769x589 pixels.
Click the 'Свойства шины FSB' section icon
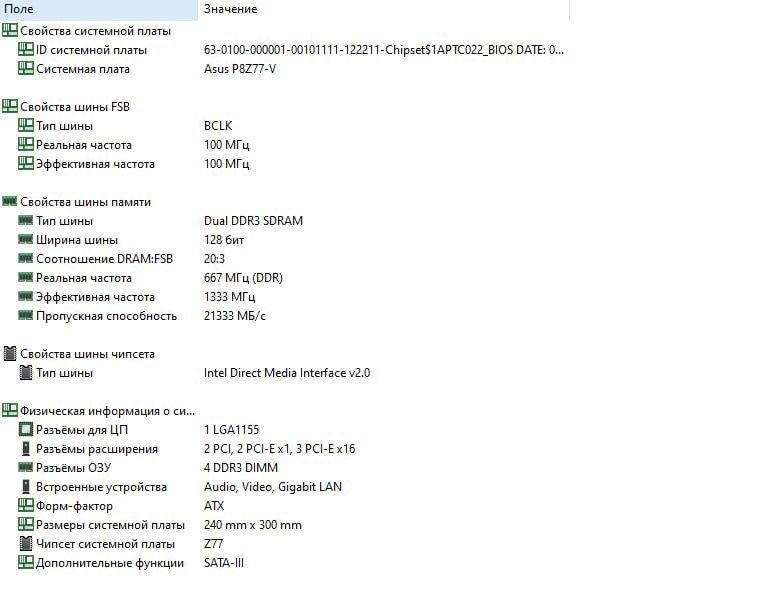(10, 106)
